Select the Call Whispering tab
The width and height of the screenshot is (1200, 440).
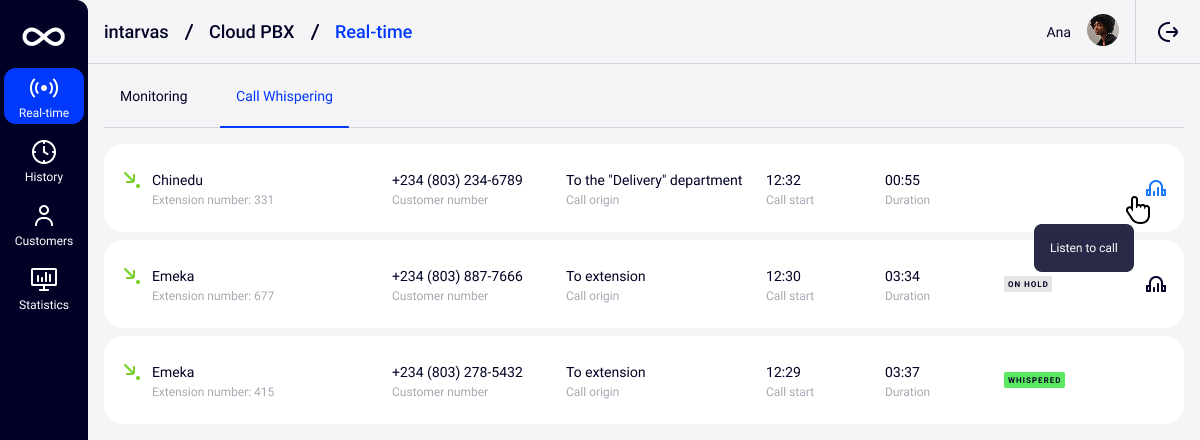pyautogui.click(x=284, y=97)
